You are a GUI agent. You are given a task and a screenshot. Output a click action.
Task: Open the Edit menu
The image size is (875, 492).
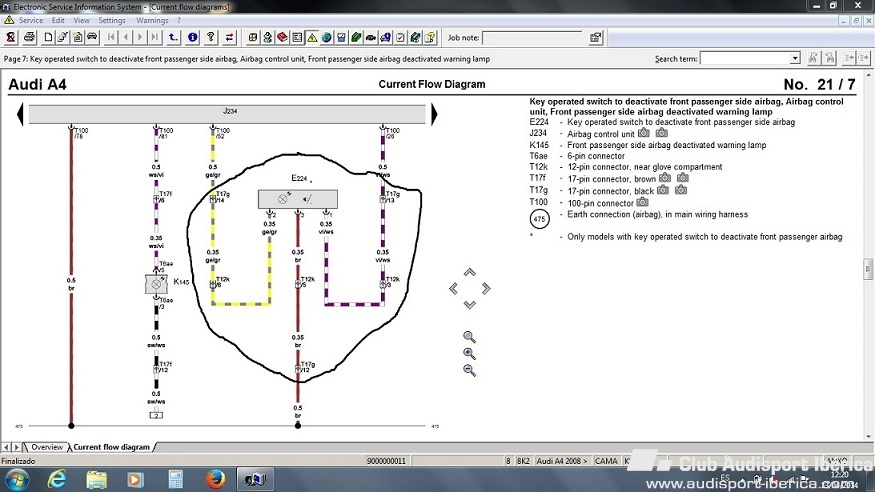(58, 20)
